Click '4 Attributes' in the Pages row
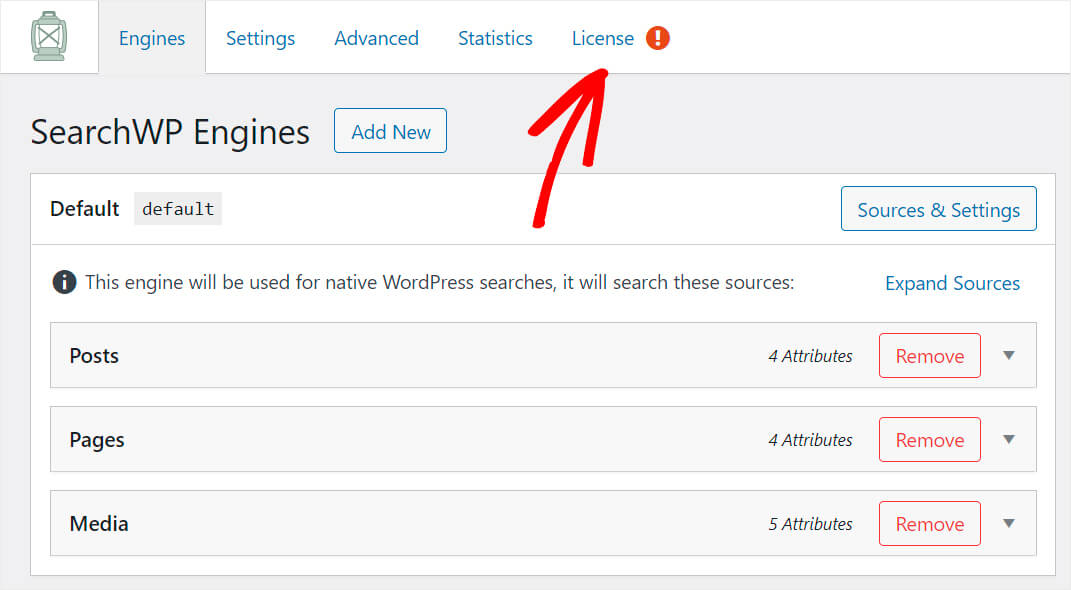The width and height of the screenshot is (1071, 590). tap(810, 440)
